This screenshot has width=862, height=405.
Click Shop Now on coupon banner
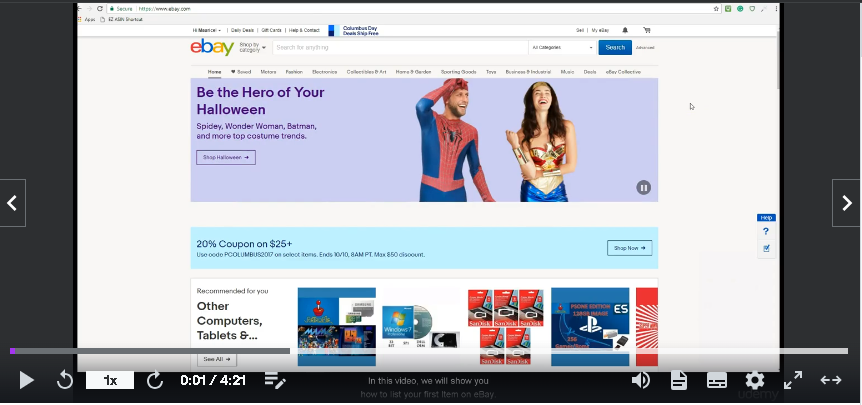[x=629, y=248]
